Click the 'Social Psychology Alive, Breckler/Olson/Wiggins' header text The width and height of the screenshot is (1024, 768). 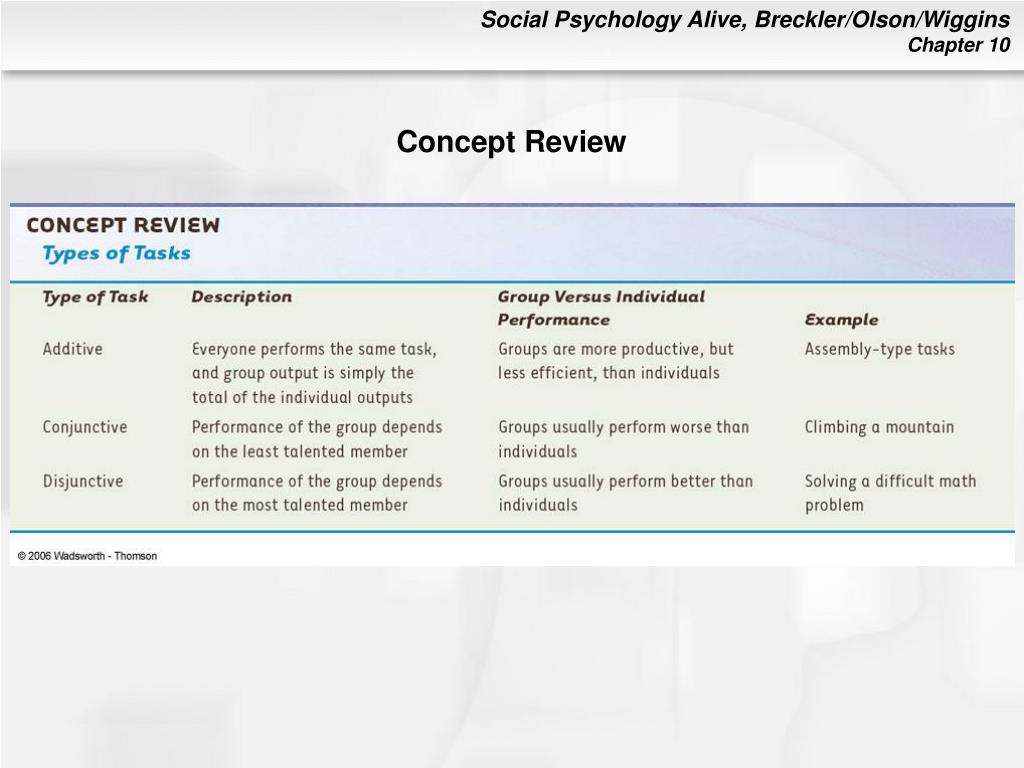tap(745, 20)
